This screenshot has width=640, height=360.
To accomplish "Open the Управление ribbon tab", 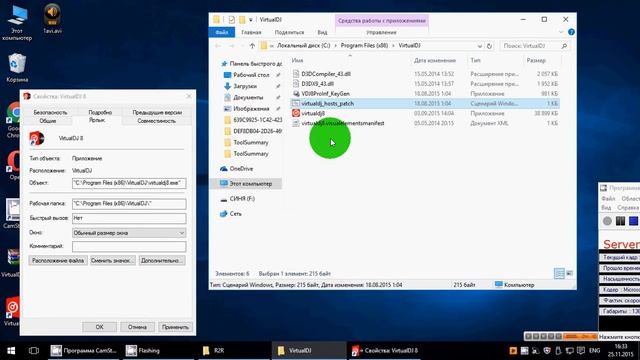I will click(381, 32).
